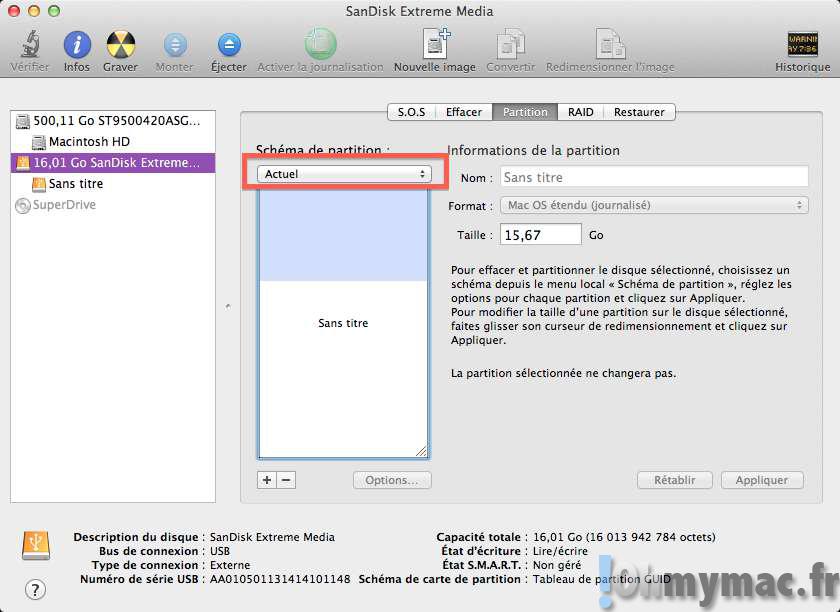Open the RAID tab
840x612 pixels.
click(x=581, y=112)
